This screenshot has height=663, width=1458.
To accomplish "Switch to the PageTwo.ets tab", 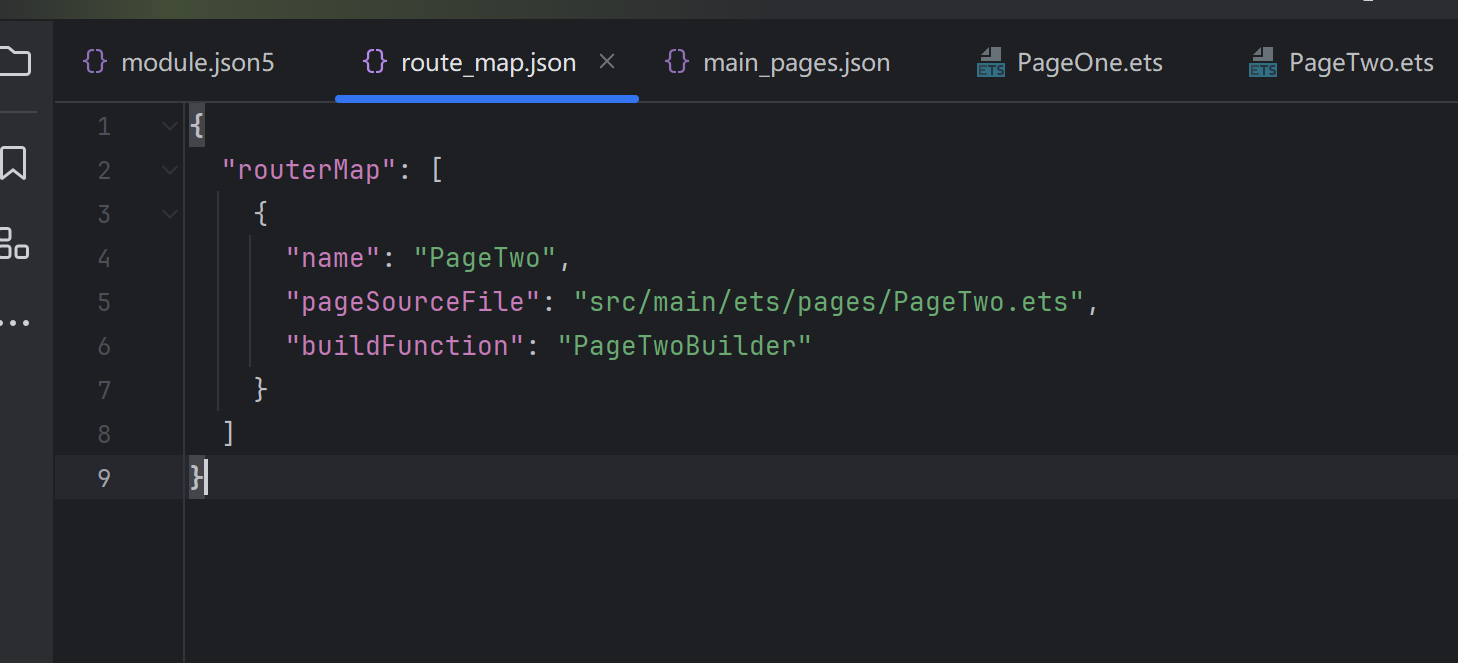I will point(1360,63).
